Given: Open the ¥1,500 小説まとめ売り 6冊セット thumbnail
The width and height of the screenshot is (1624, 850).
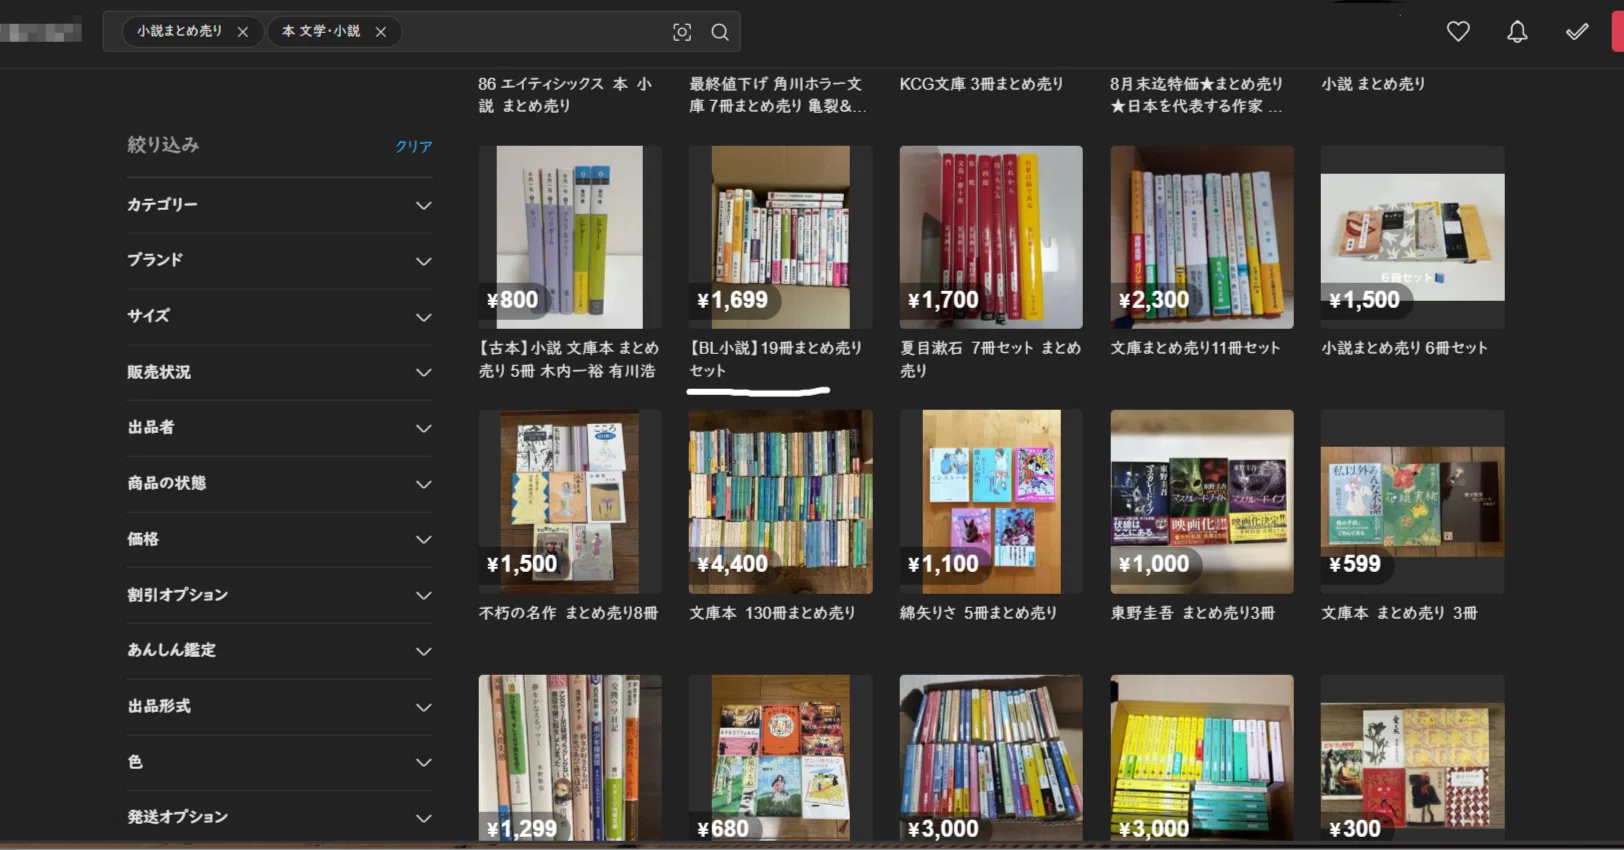Looking at the screenshot, I should (1412, 237).
